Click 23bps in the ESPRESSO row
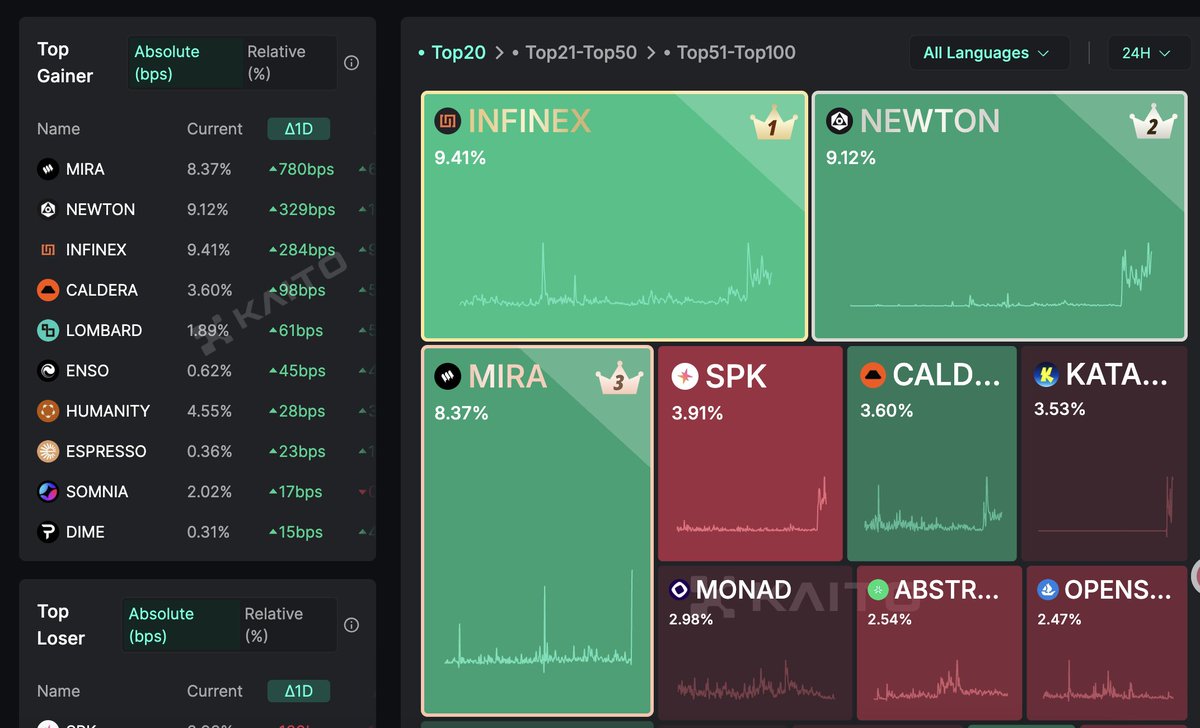The width and height of the screenshot is (1200, 728). [297, 451]
